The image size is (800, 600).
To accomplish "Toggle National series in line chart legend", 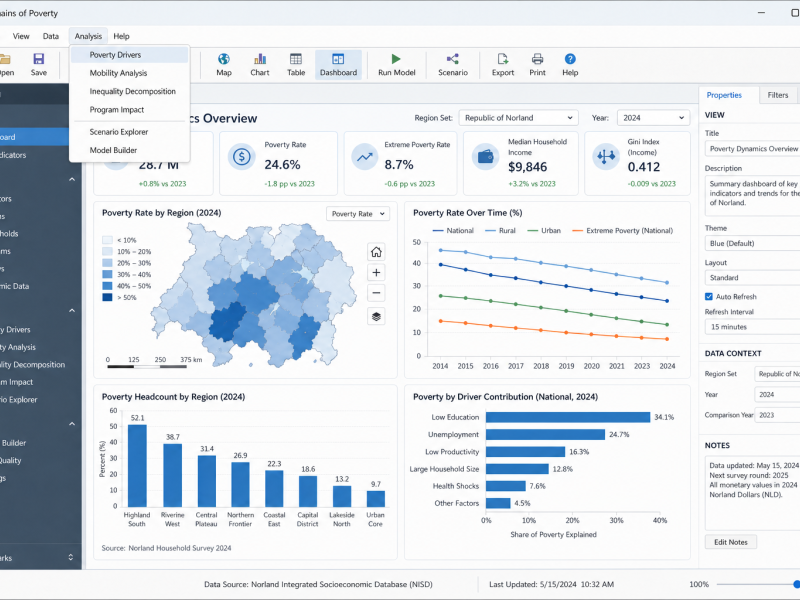I will coord(453,231).
